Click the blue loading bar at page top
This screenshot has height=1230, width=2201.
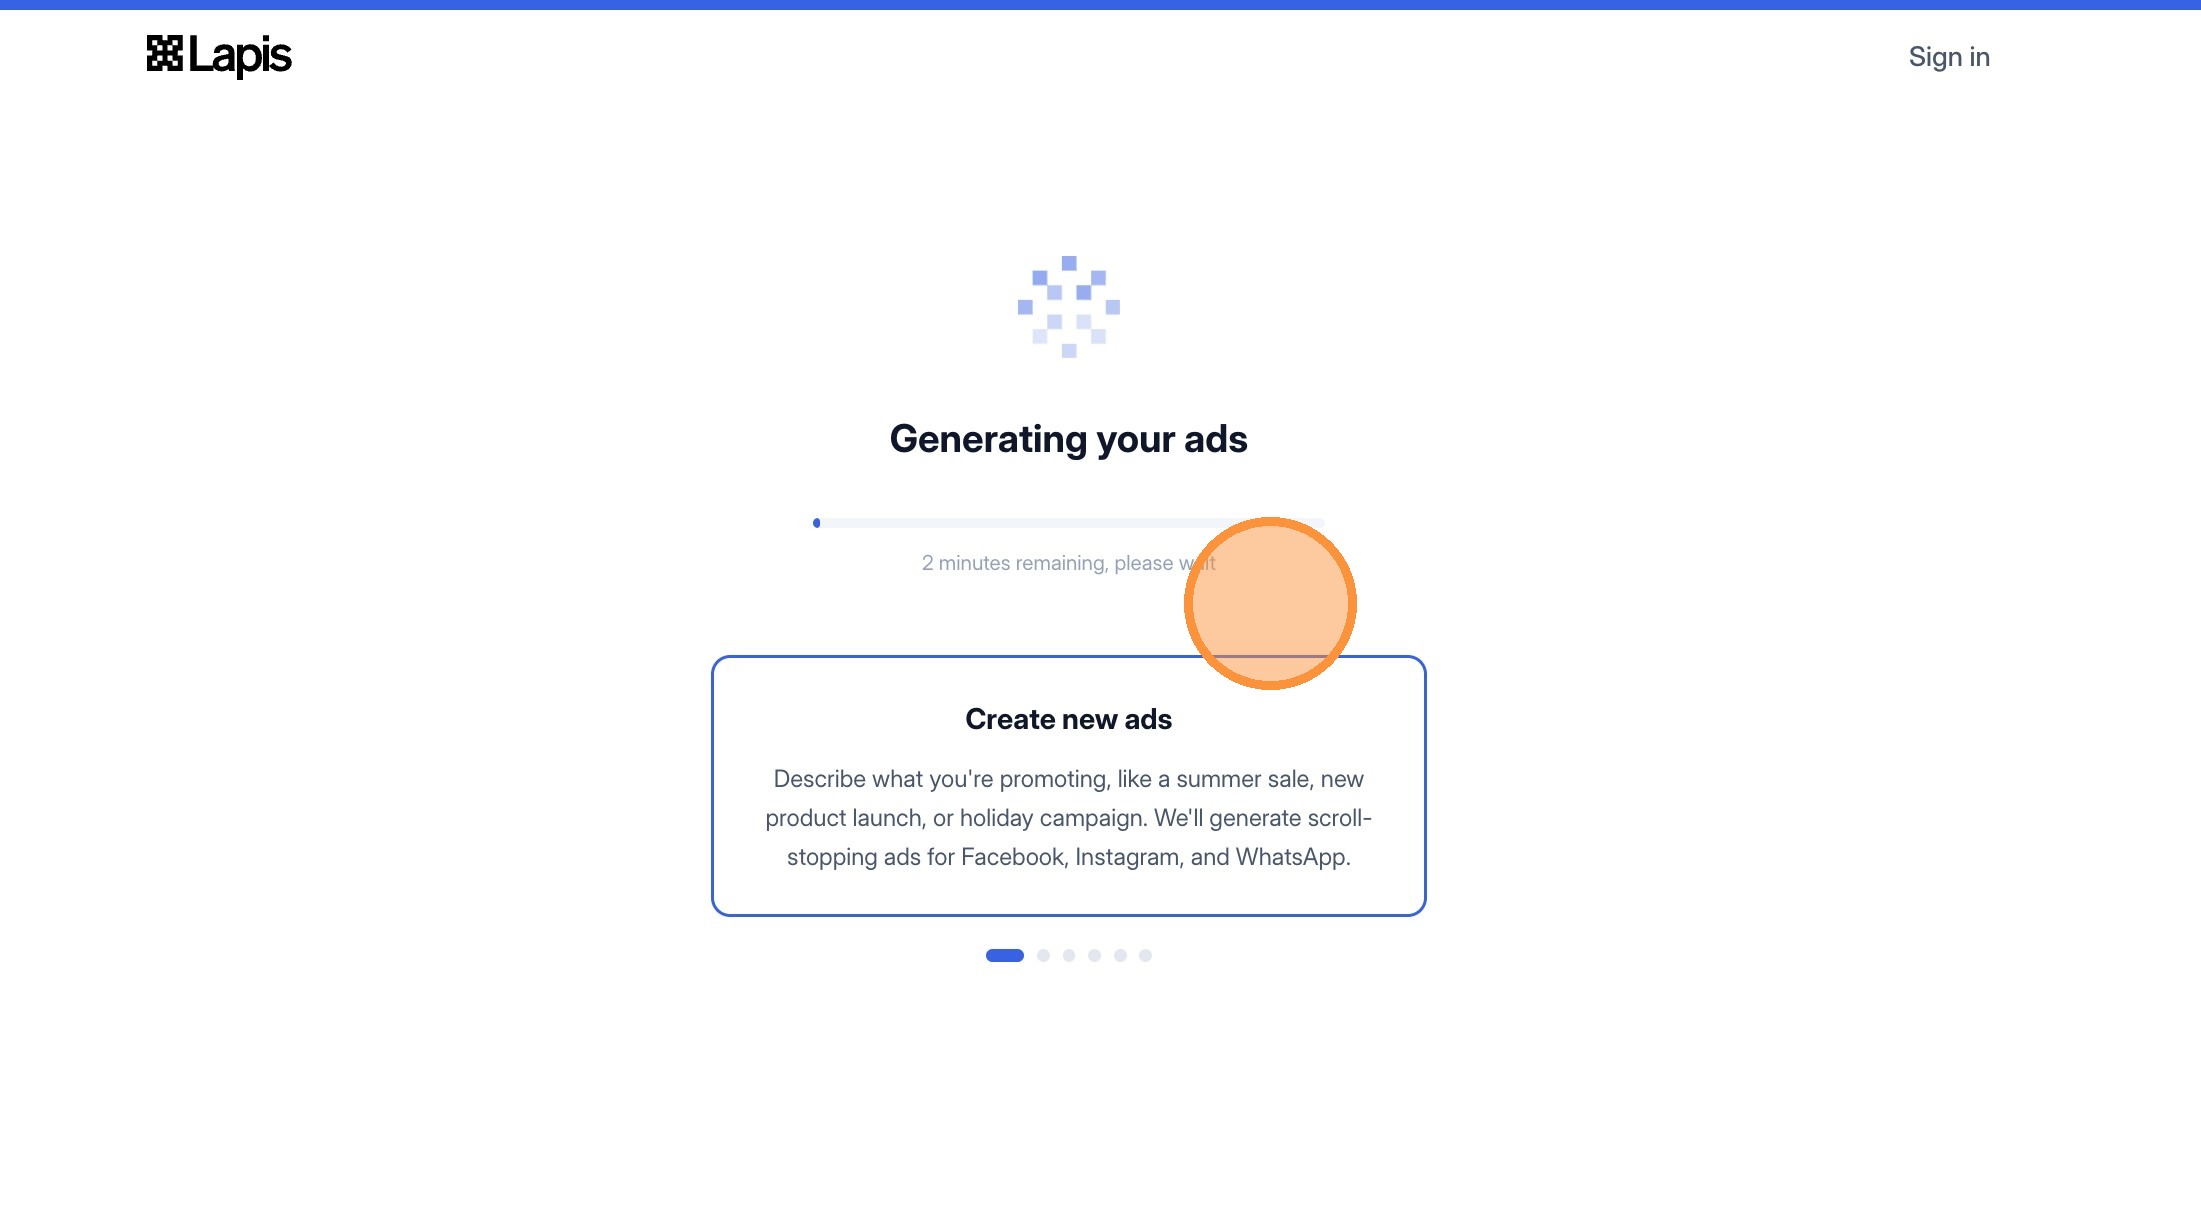tap(1100, 5)
